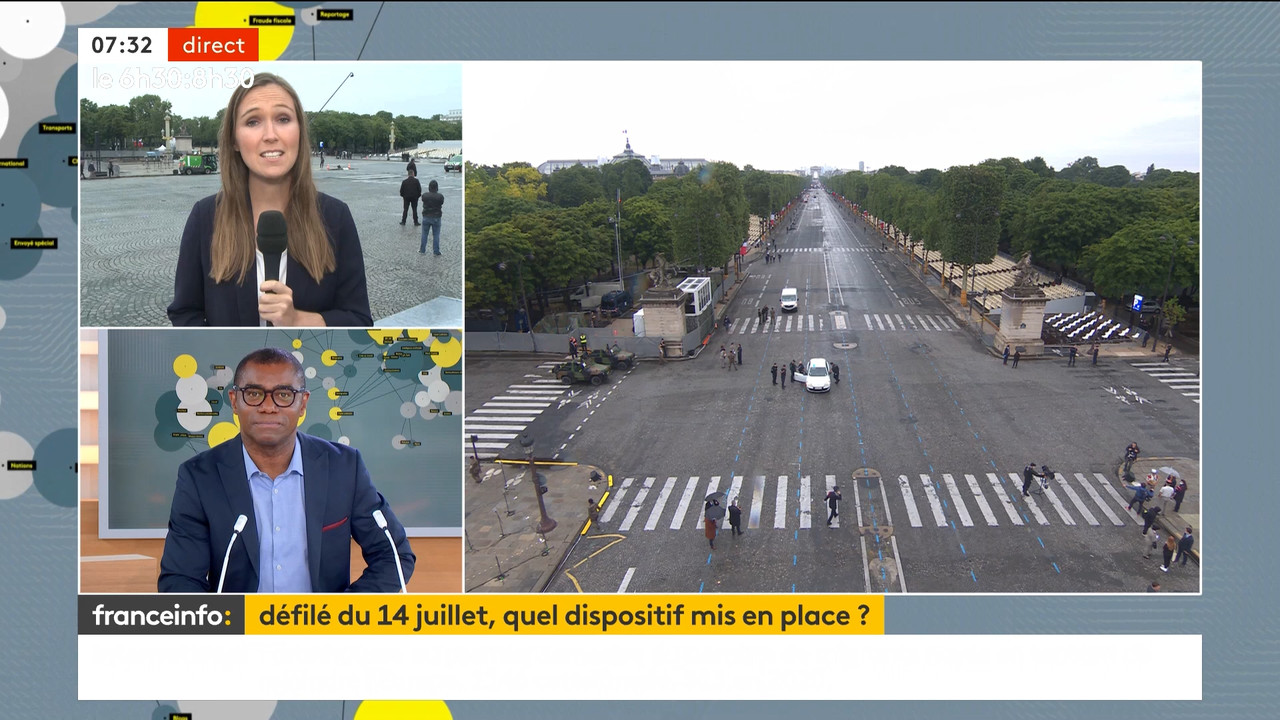Click the "défilé du 14 juillet" headline banner

click(x=564, y=615)
